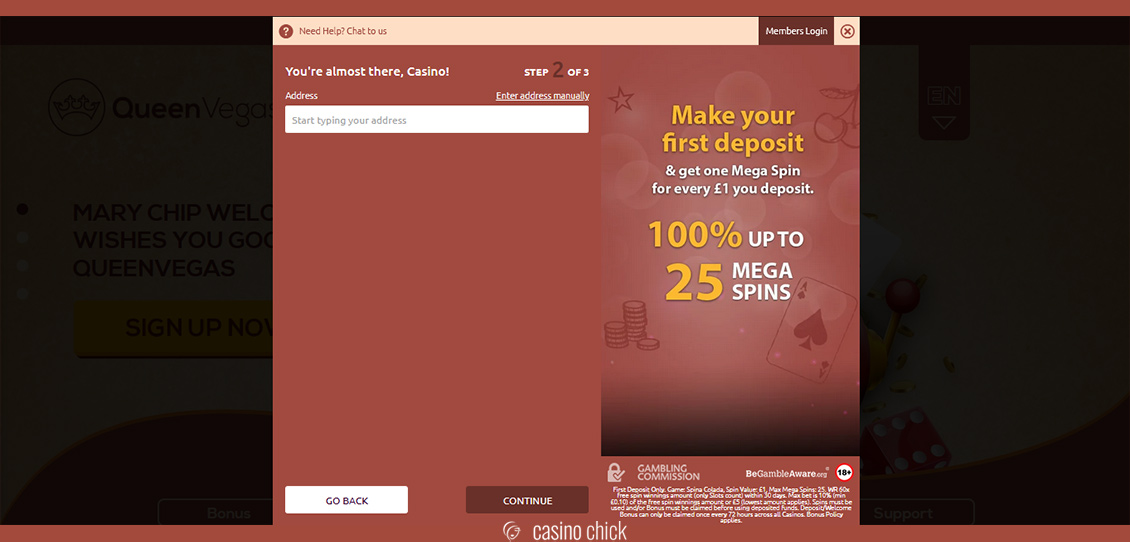1130x542 pixels.
Task: Click the CONTINUE button
Action: (x=528, y=500)
